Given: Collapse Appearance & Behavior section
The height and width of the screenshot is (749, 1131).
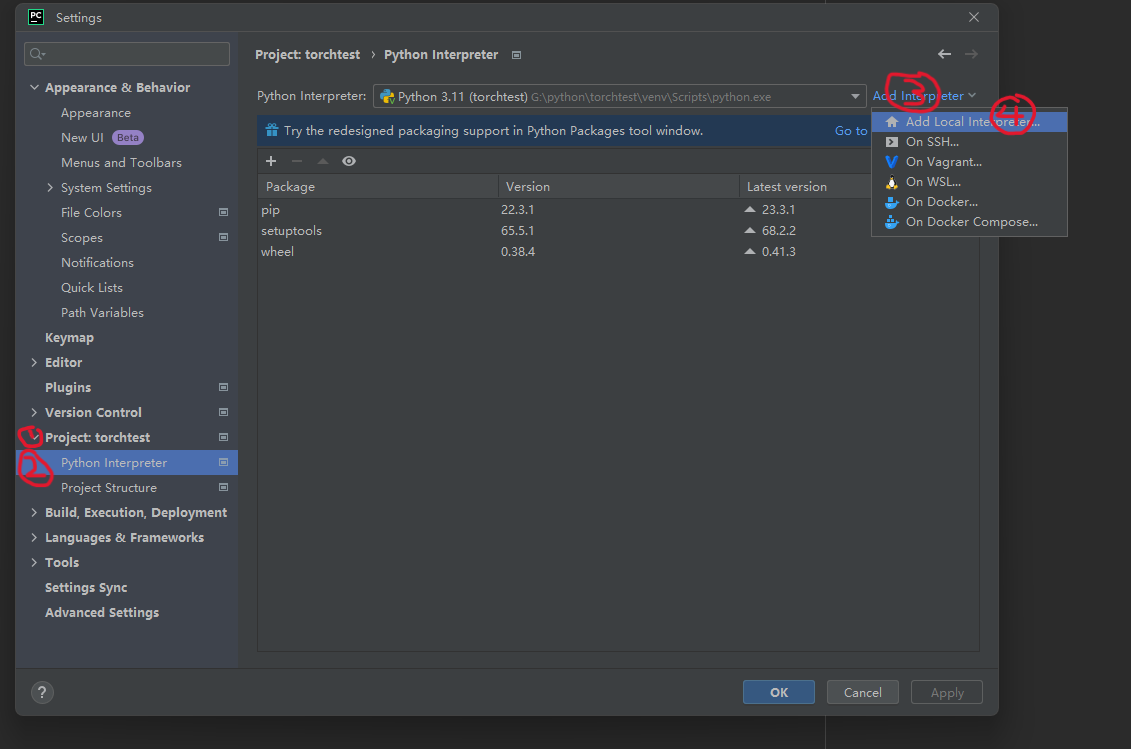Looking at the screenshot, I should click(34, 87).
